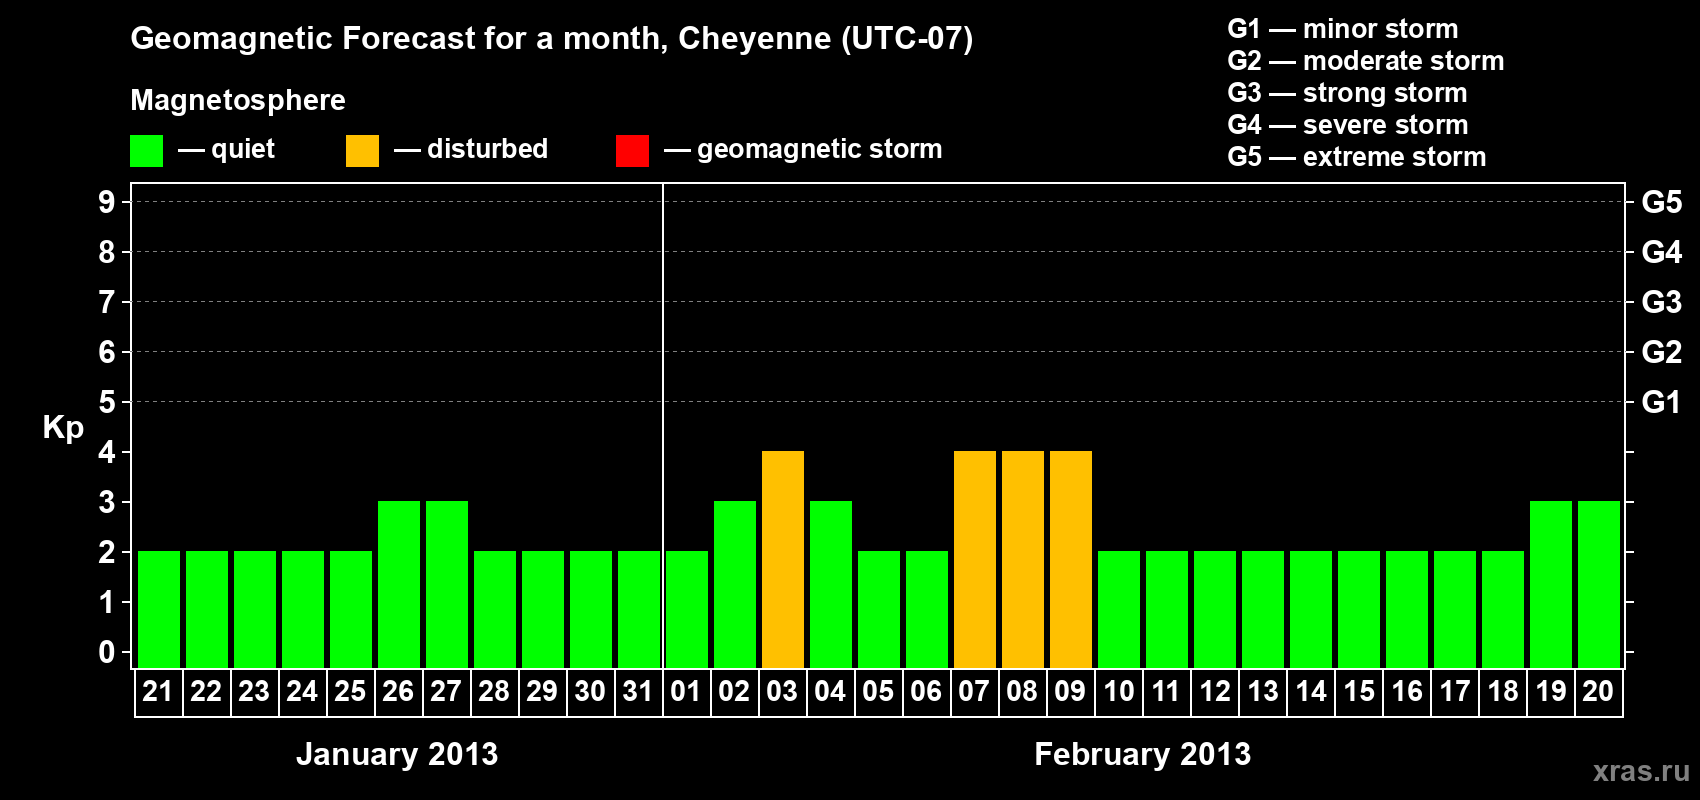Select the orange bar for February 09
Screen dimensions: 1700x800
point(1071,560)
